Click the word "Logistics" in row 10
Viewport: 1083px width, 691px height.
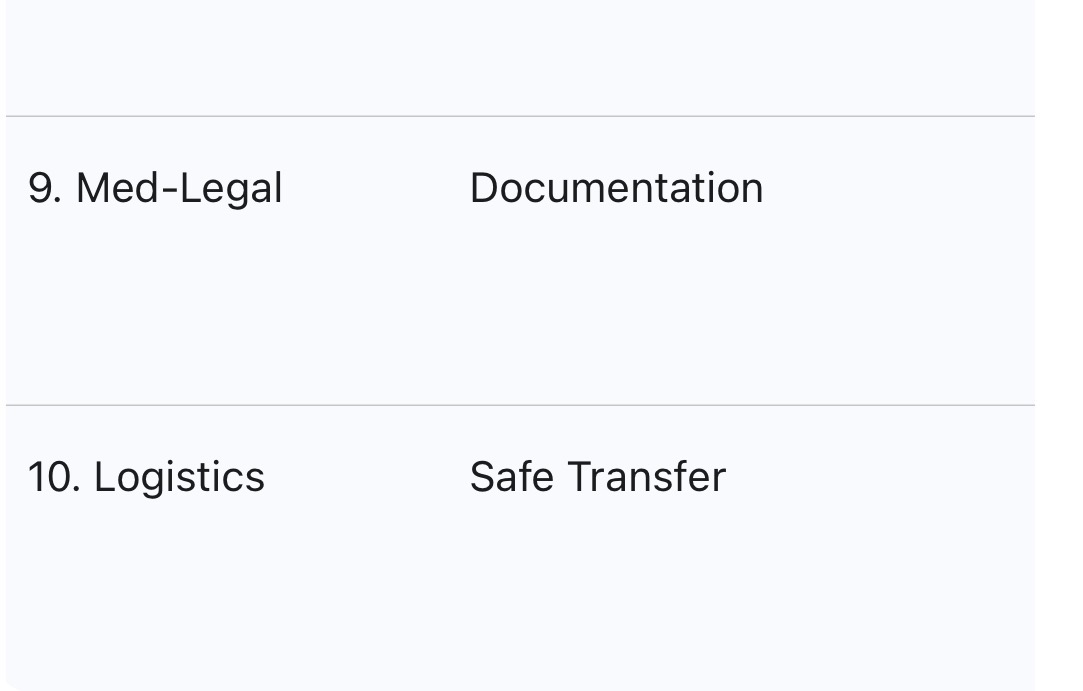coord(179,477)
